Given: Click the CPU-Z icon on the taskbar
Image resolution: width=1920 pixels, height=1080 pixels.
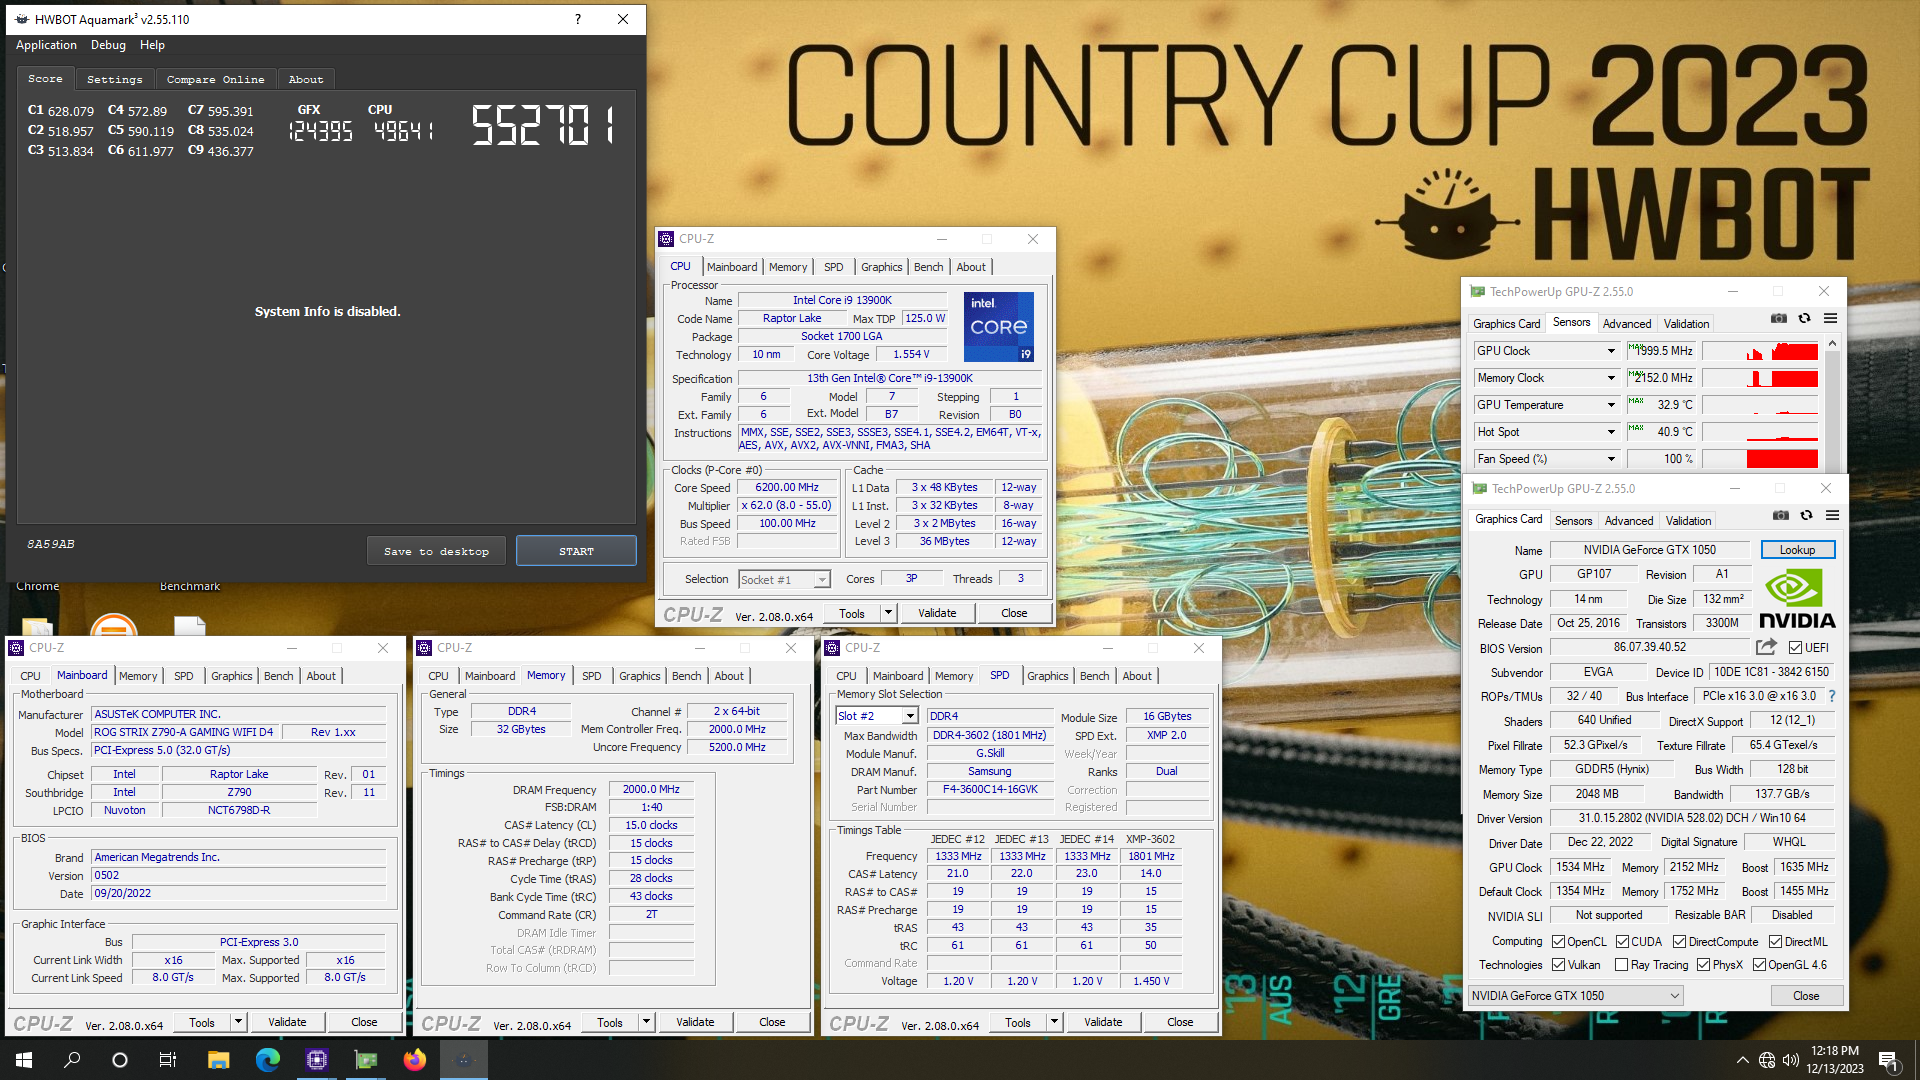Looking at the screenshot, I should (317, 1060).
